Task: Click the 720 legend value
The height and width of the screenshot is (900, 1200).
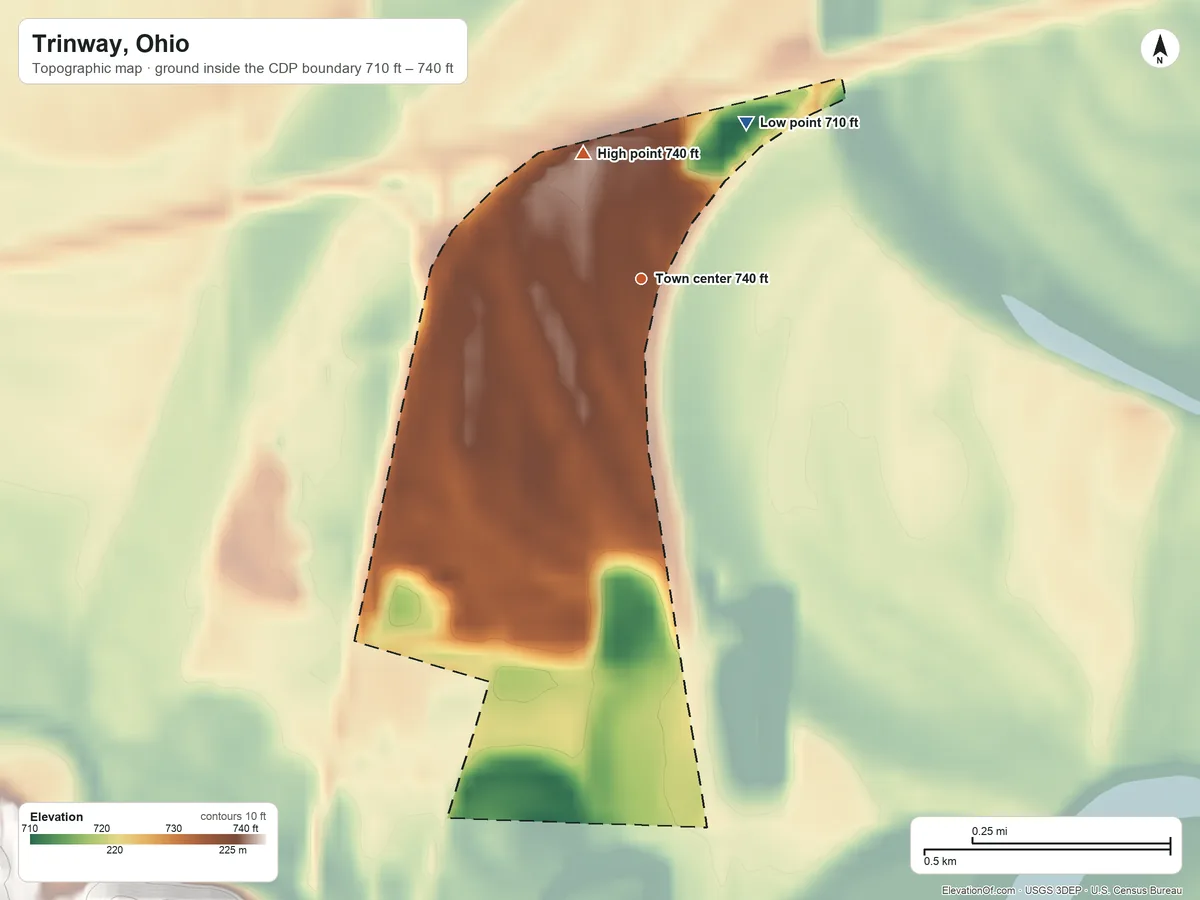Action: pyautogui.click(x=102, y=829)
